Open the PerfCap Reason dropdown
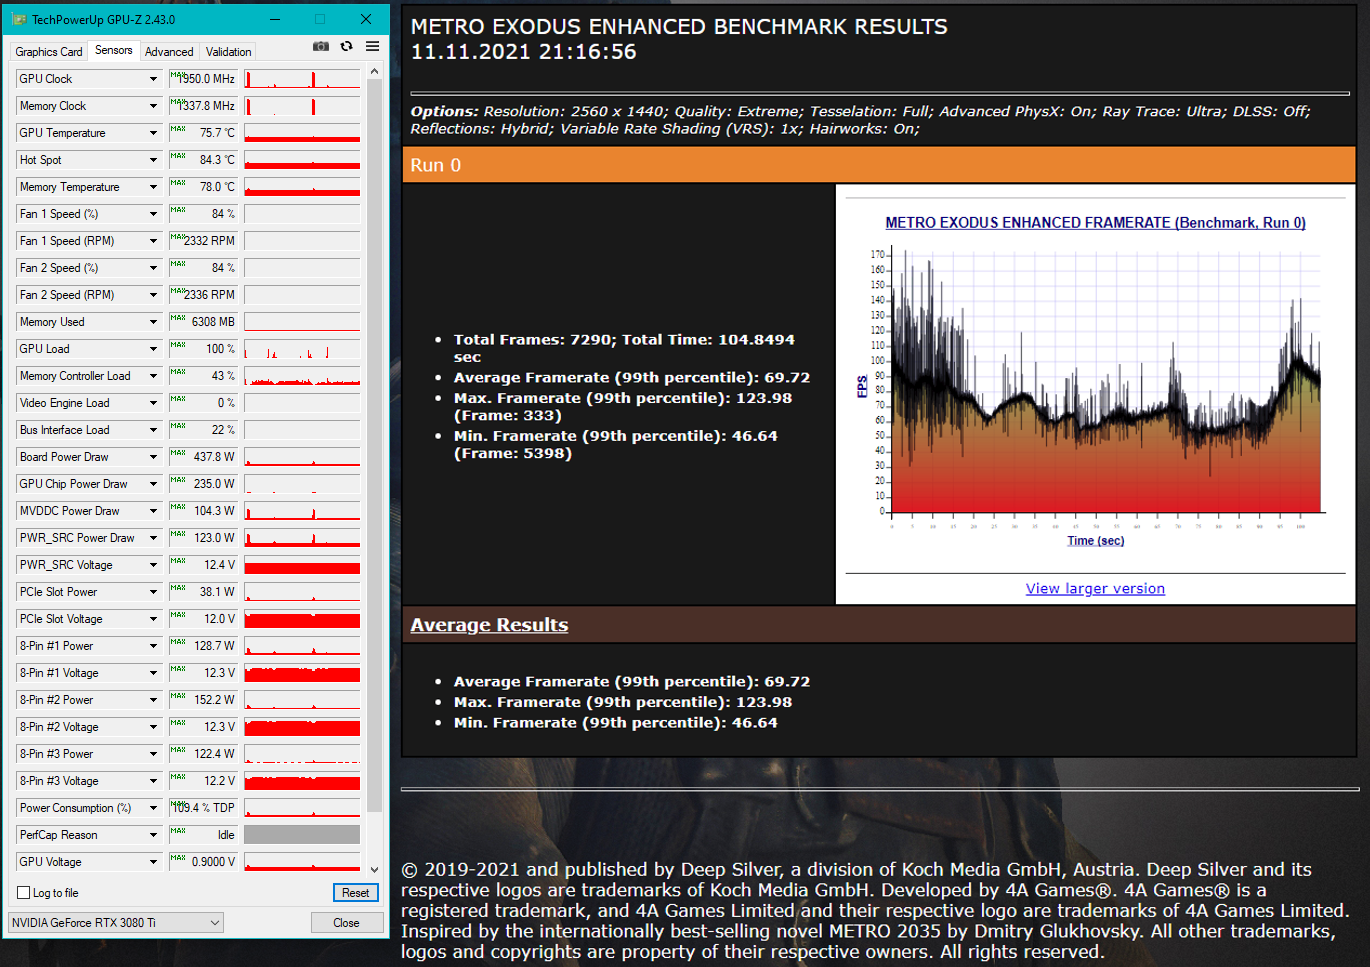This screenshot has height=967, width=1370. point(153,835)
